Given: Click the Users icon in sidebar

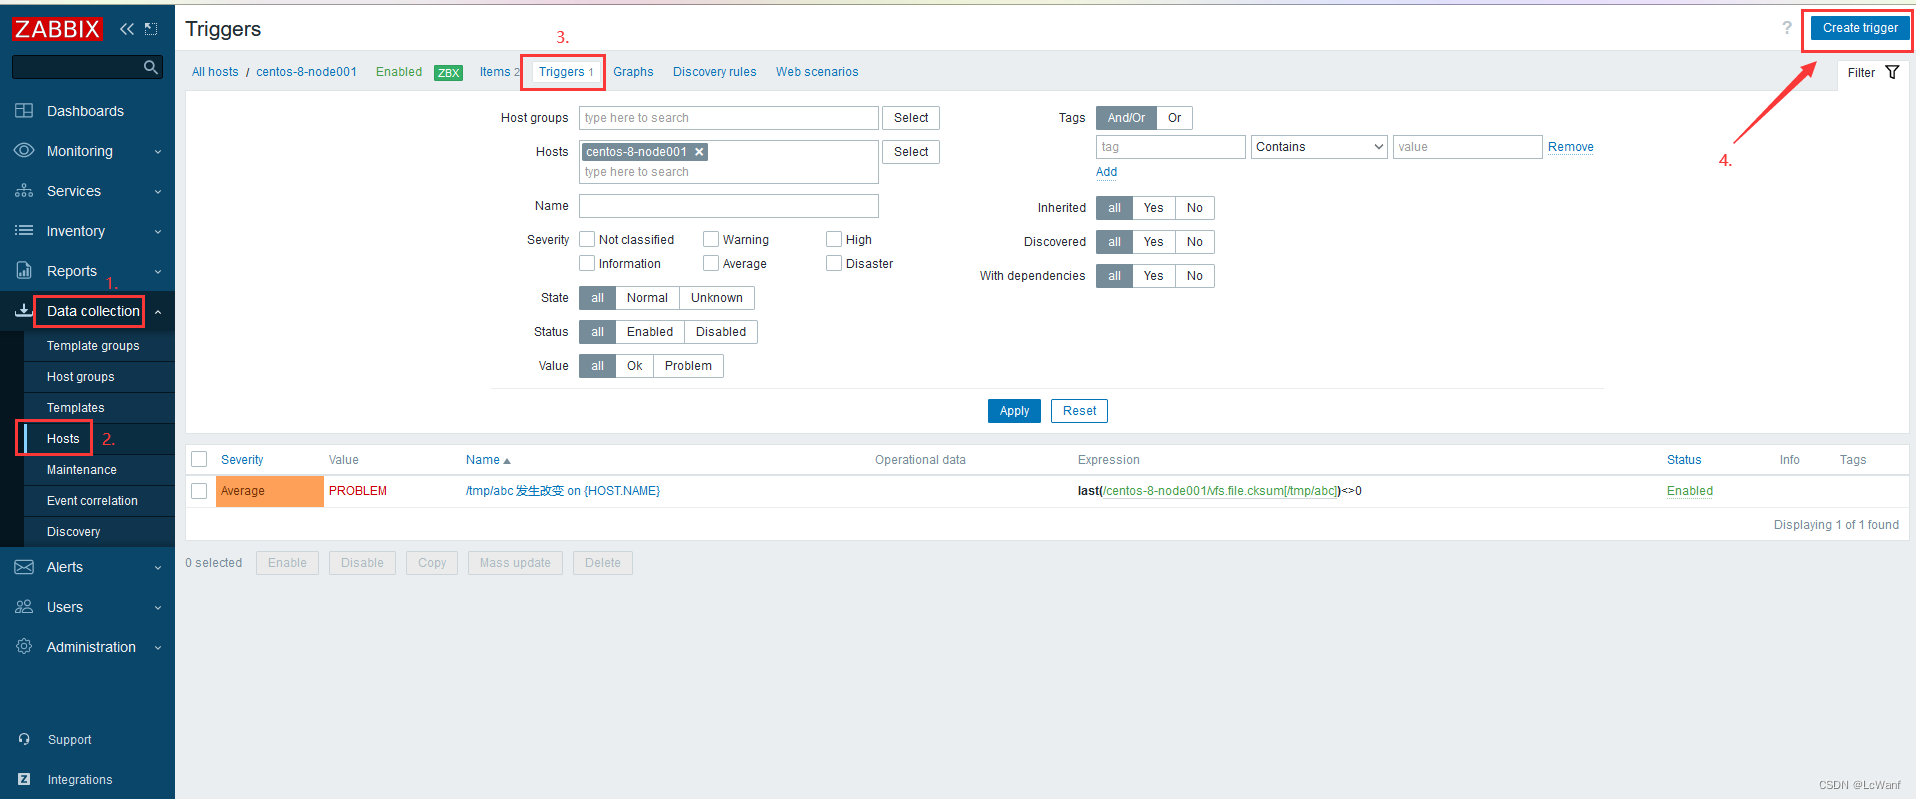Looking at the screenshot, I should [x=24, y=607].
